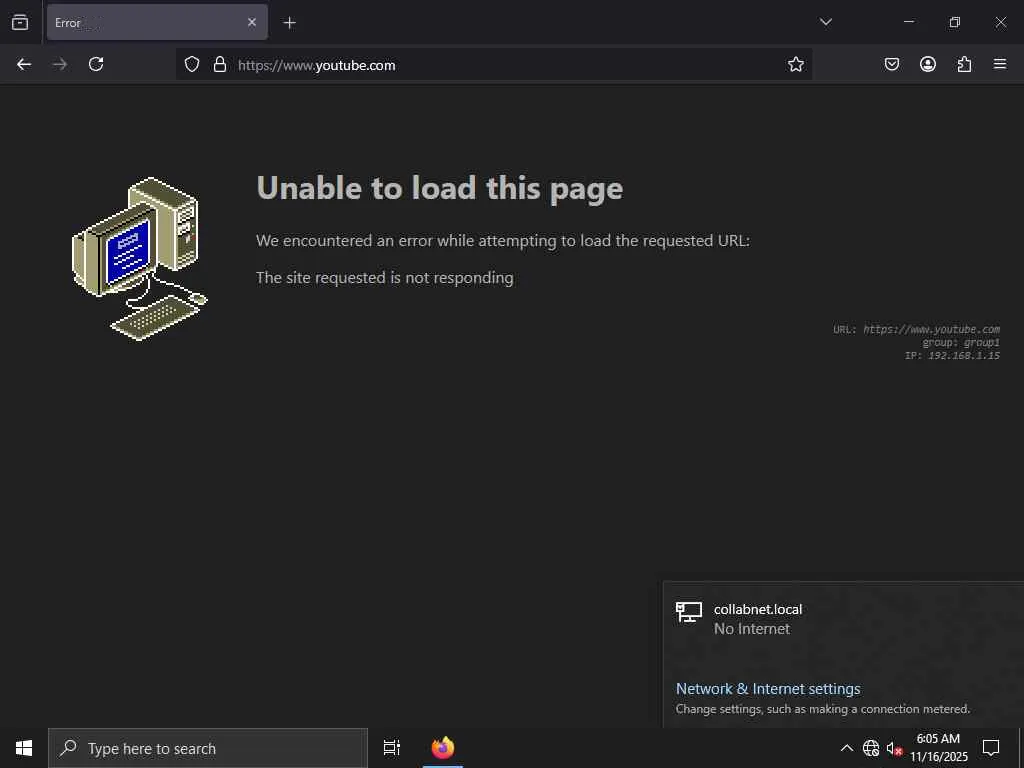1024x768 pixels.
Task: Select the Error tab
Action: point(157,22)
